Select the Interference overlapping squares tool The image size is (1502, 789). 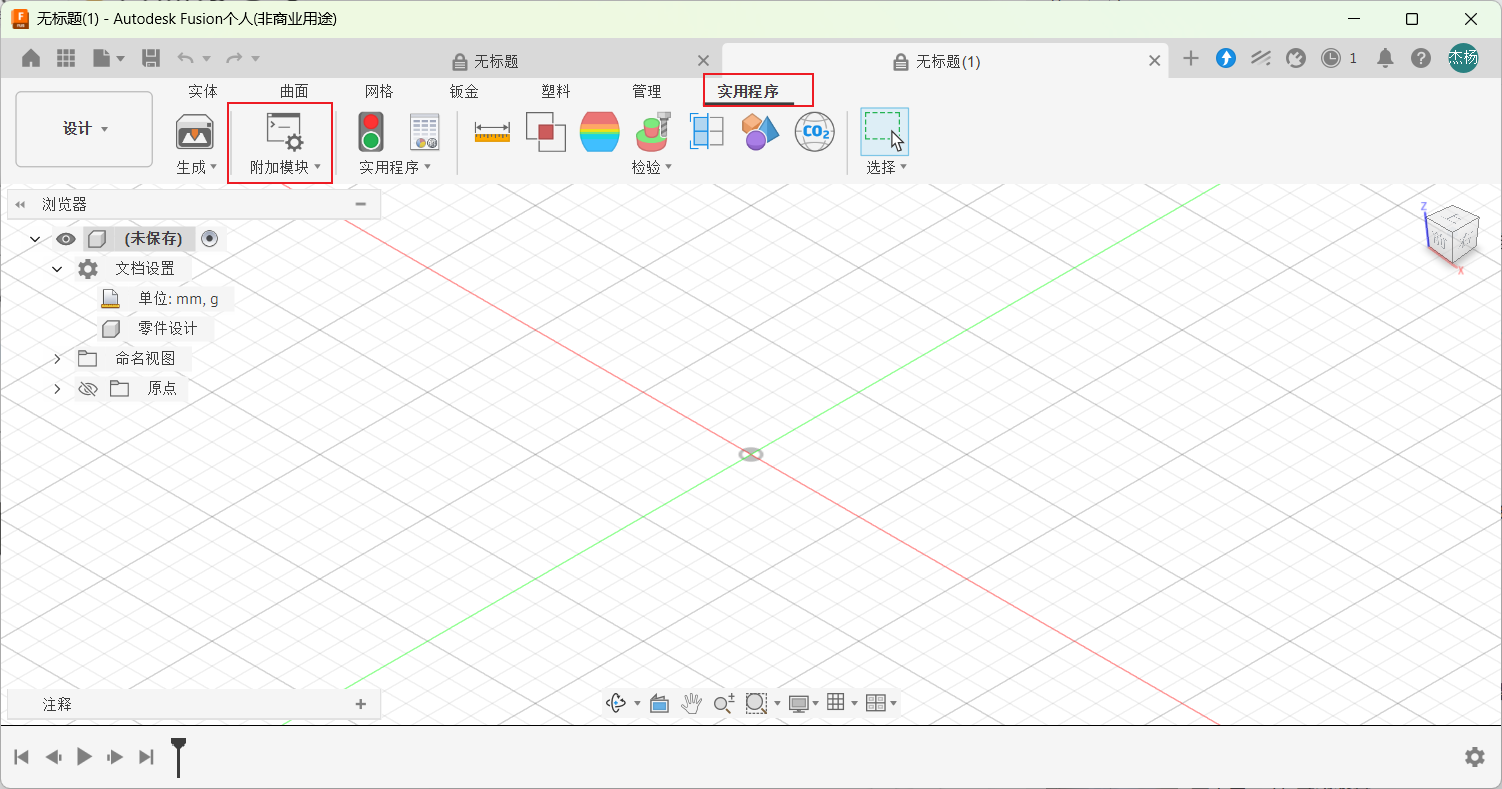(x=546, y=132)
